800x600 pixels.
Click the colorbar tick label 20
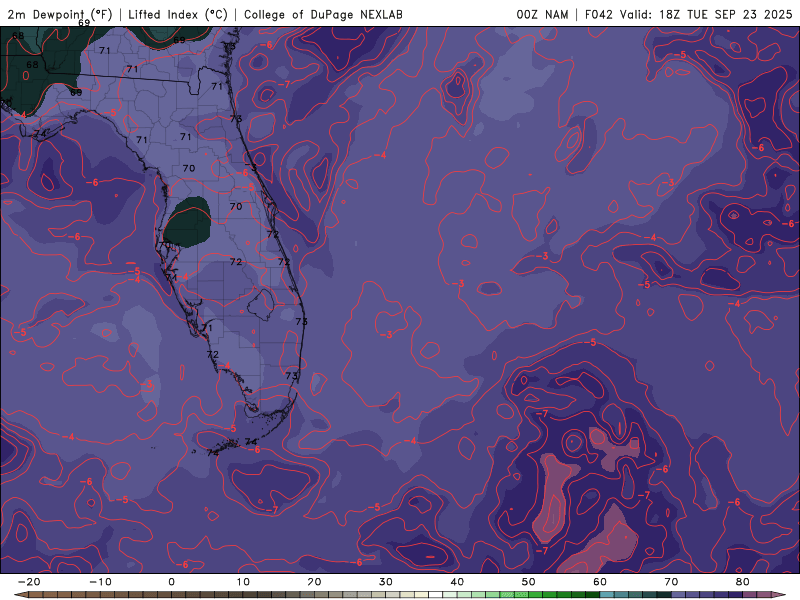tap(314, 582)
